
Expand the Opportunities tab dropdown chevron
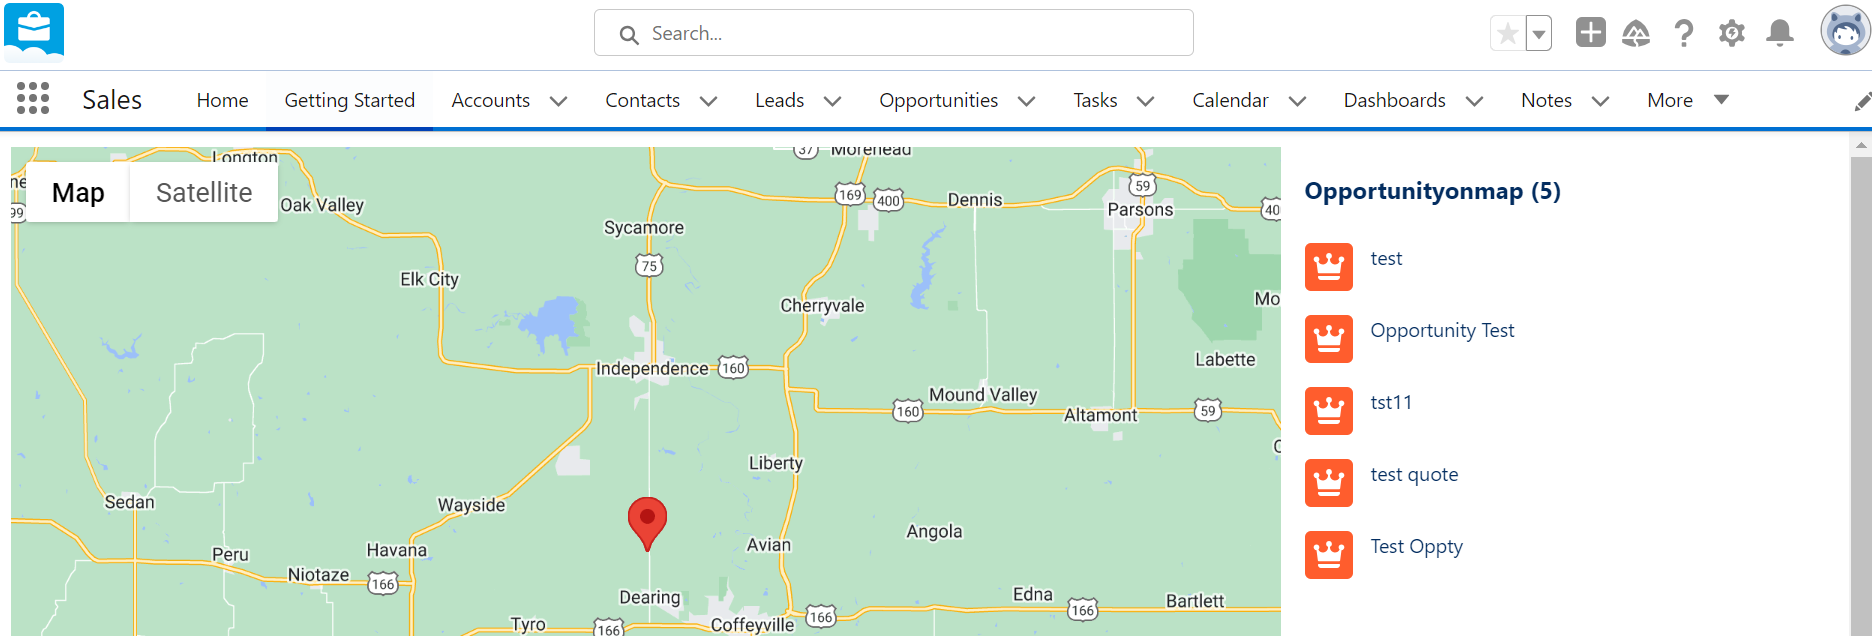pos(1026,101)
